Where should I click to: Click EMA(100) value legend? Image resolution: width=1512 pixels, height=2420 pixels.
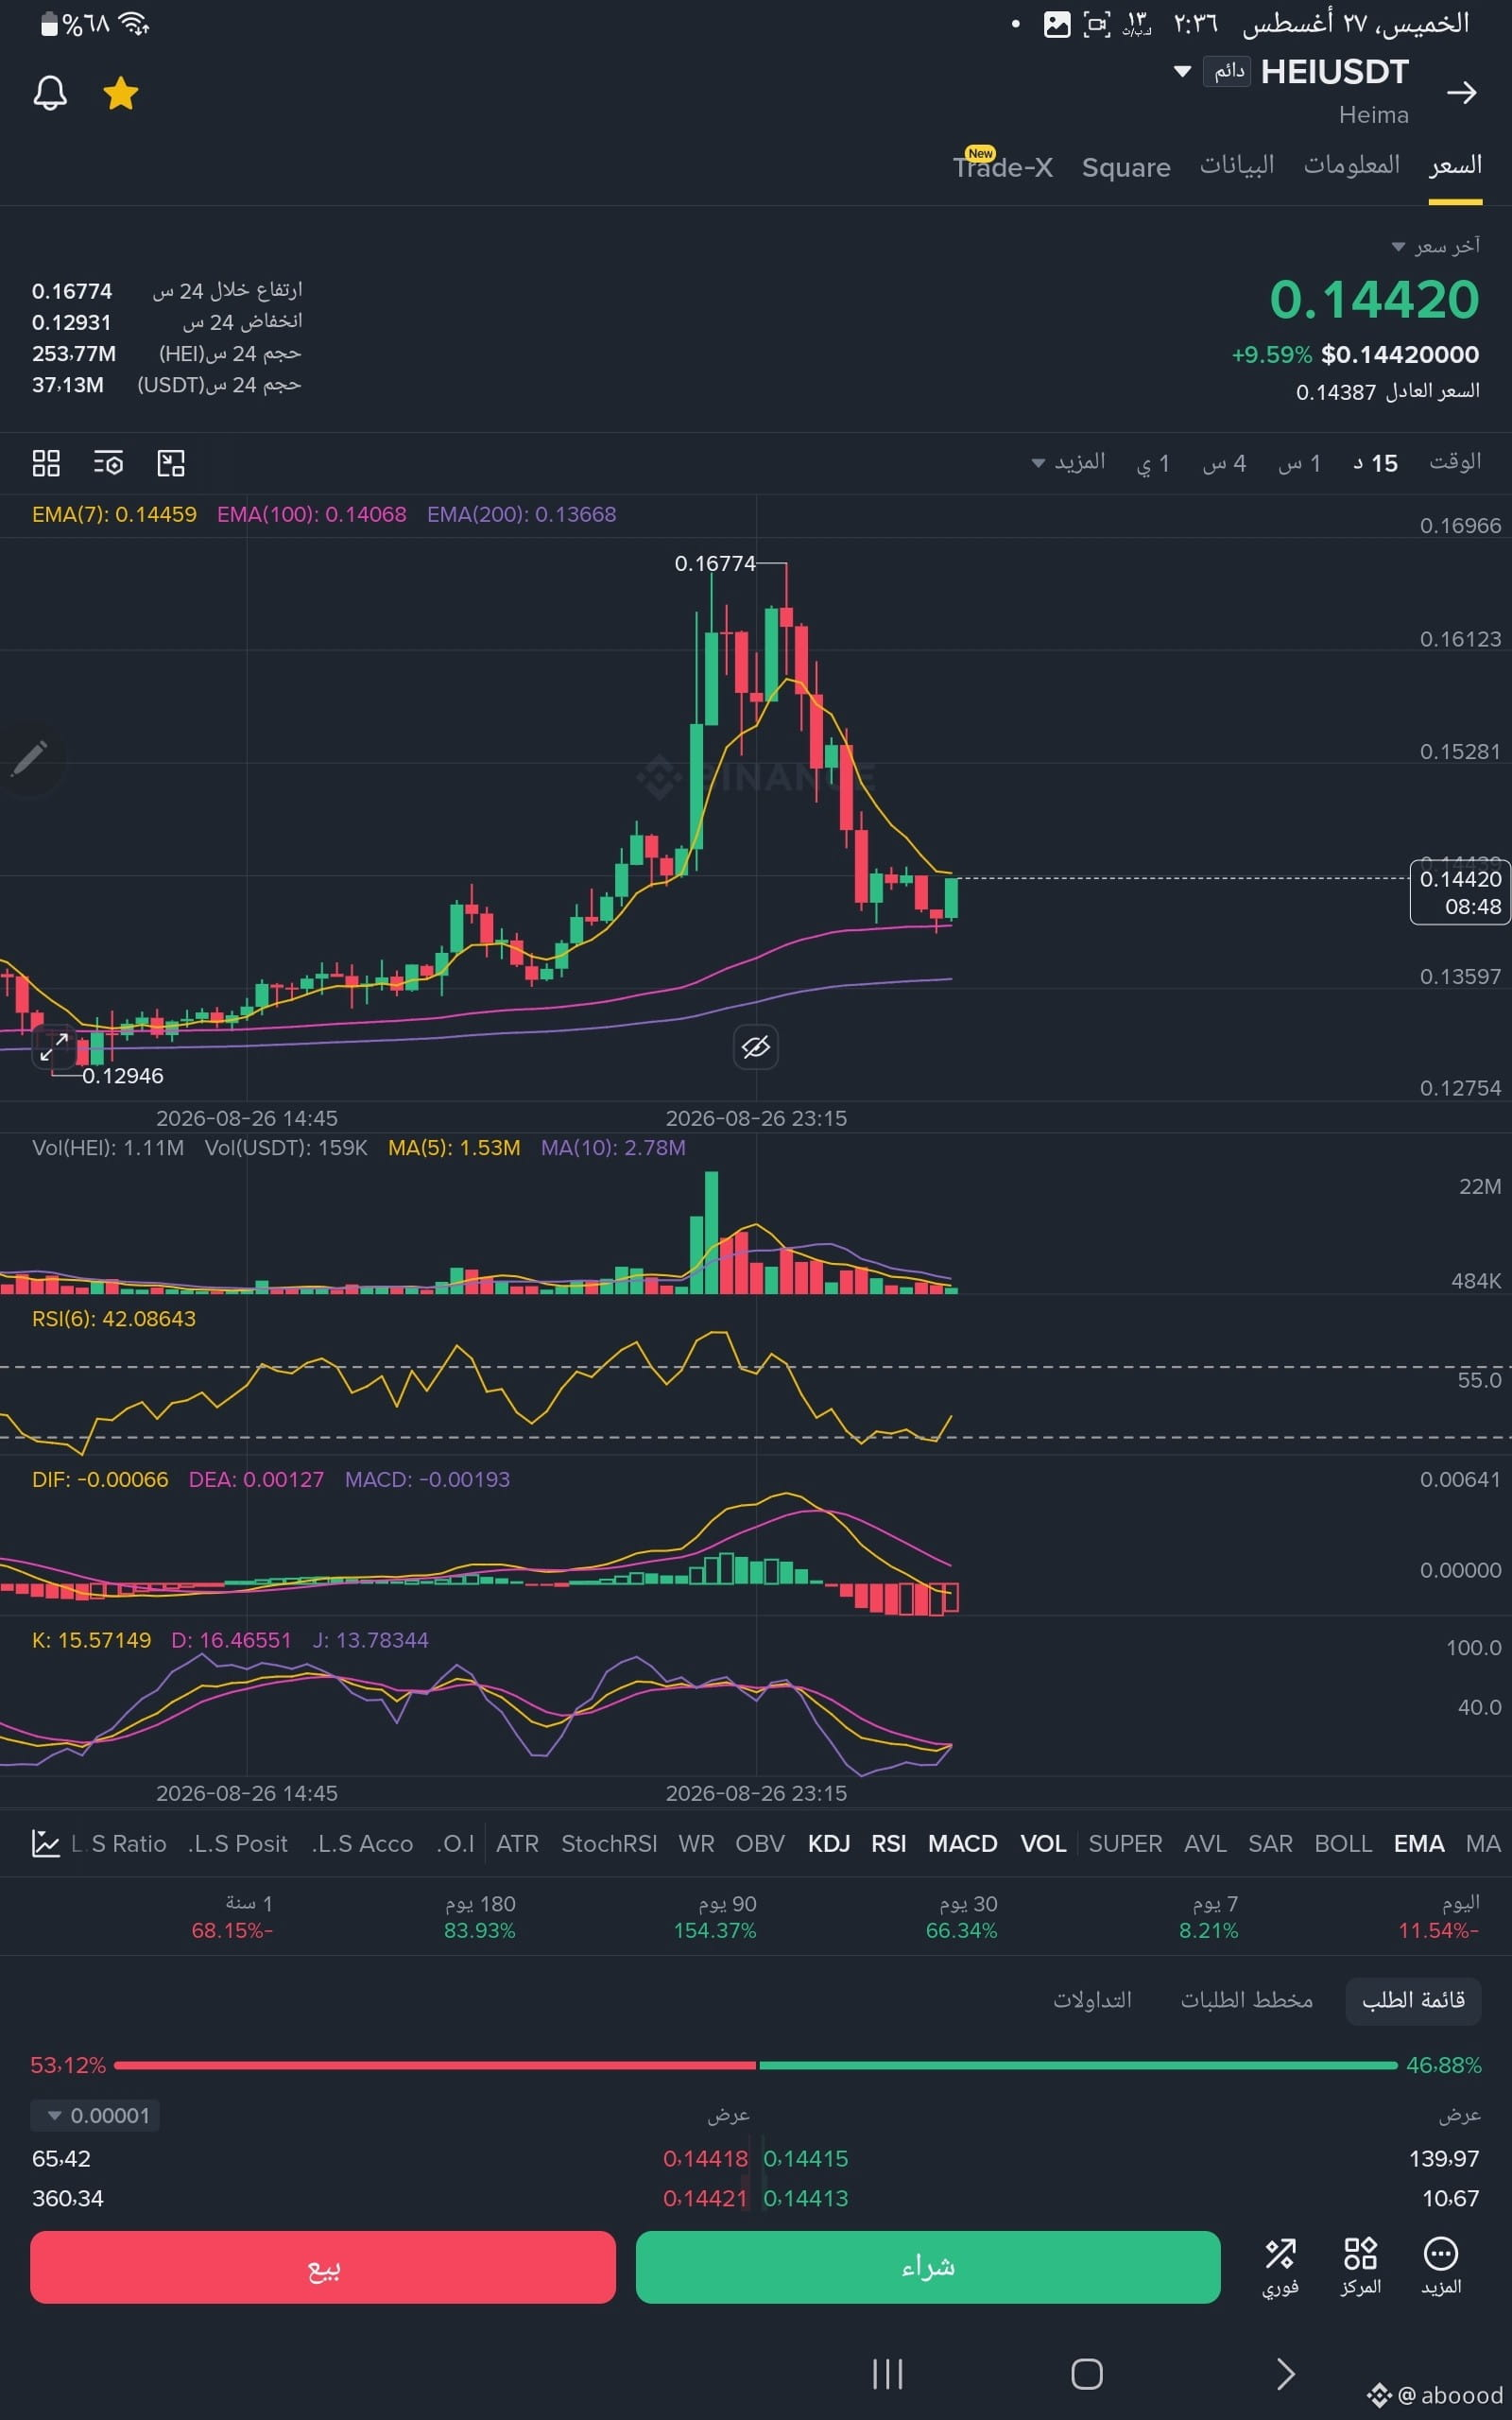(x=312, y=514)
